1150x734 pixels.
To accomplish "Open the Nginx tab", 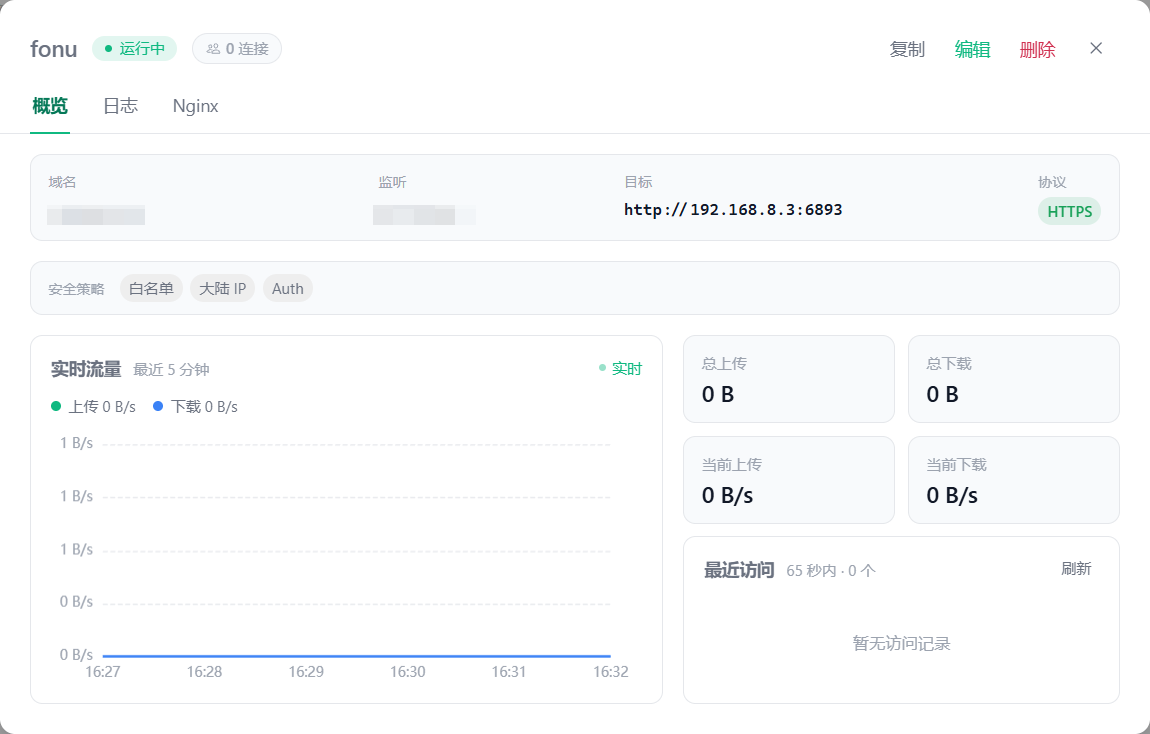I will coord(195,106).
